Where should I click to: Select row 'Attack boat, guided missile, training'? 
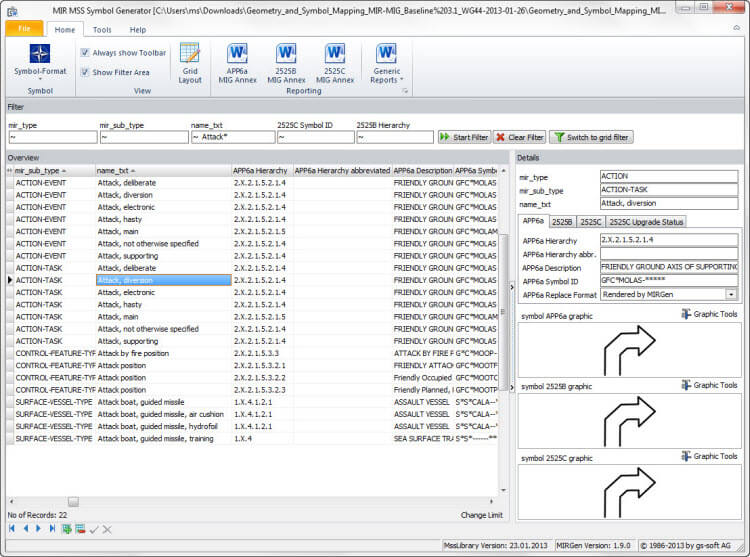[x=254, y=438]
